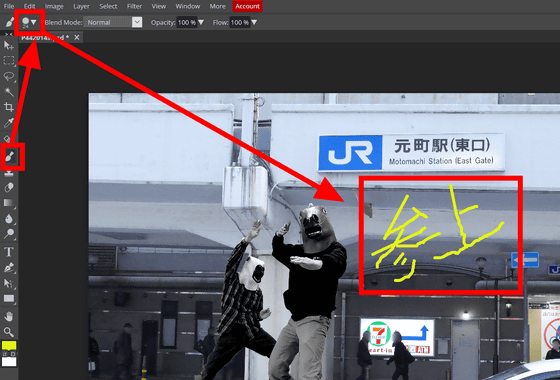Open the Window menu
This screenshot has width=560, height=380.
pos(188,6)
